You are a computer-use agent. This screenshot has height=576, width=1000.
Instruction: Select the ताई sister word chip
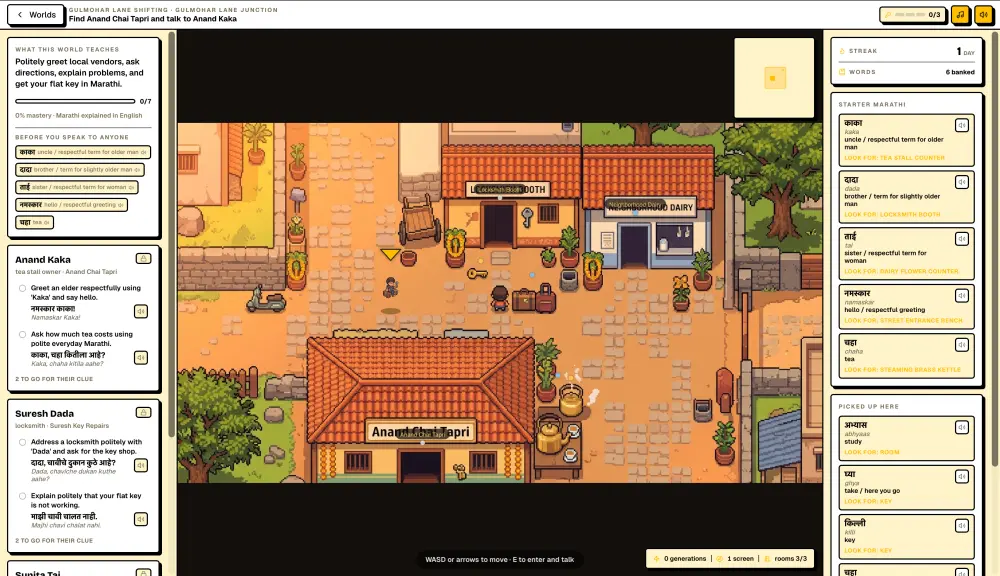point(77,187)
